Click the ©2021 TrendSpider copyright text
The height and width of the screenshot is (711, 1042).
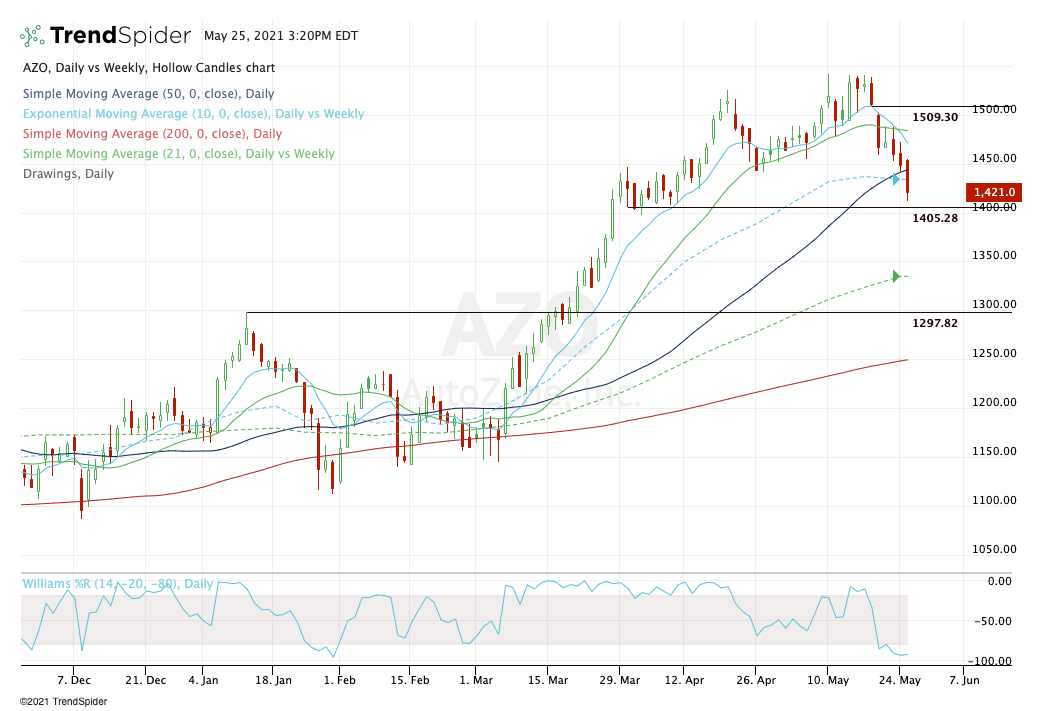pos(62,701)
